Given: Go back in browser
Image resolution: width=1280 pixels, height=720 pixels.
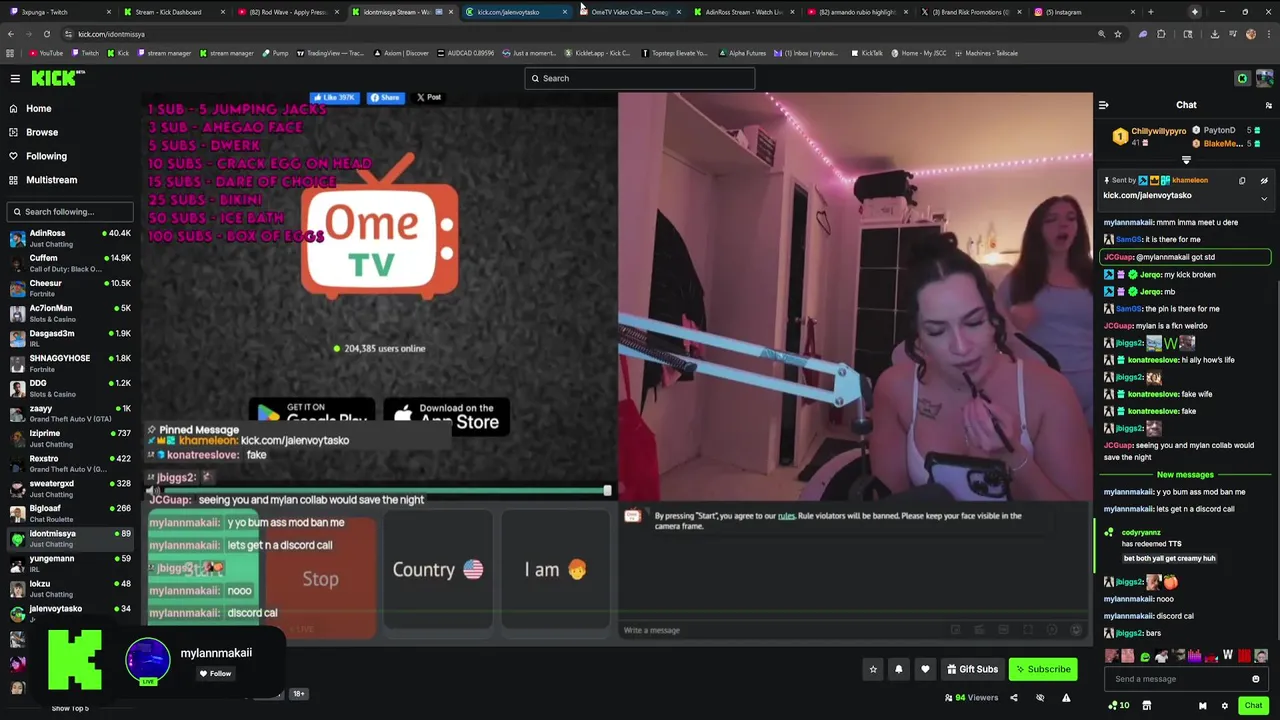Looking at the screenshot, I should 10,34.
